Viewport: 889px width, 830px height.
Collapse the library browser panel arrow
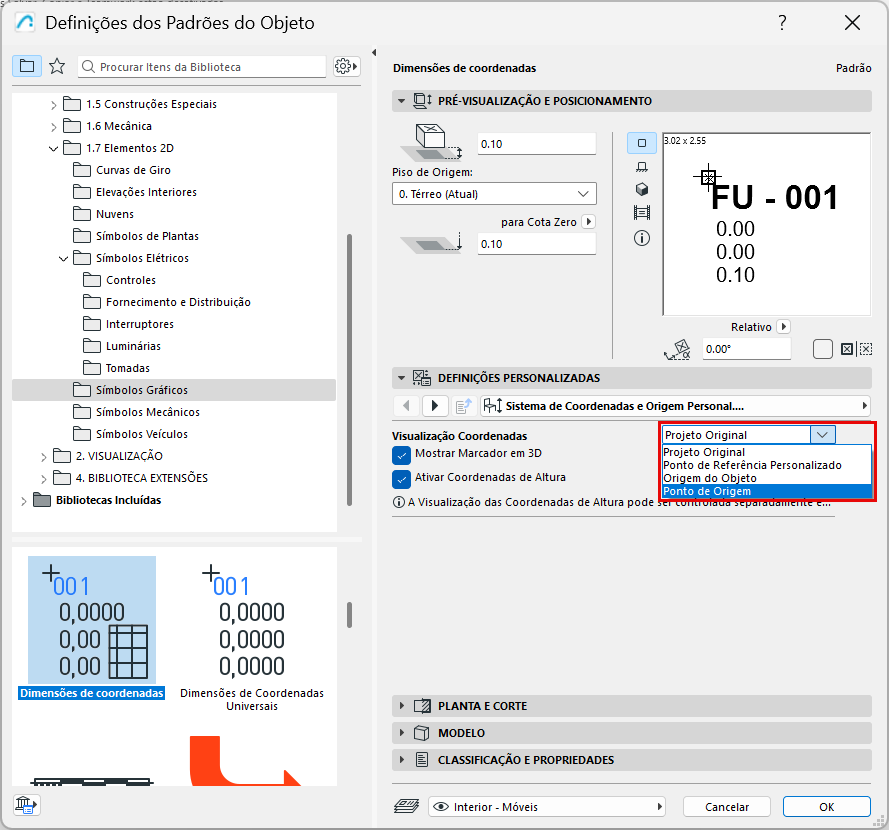pos(374,53)
